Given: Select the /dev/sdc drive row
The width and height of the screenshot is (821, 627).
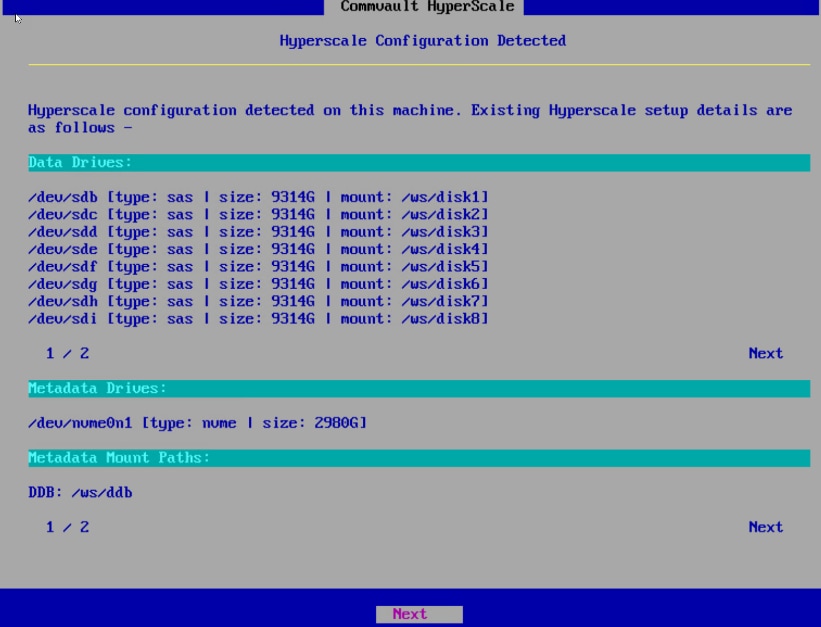Looking at the screenshot, I should click(258, 214).
